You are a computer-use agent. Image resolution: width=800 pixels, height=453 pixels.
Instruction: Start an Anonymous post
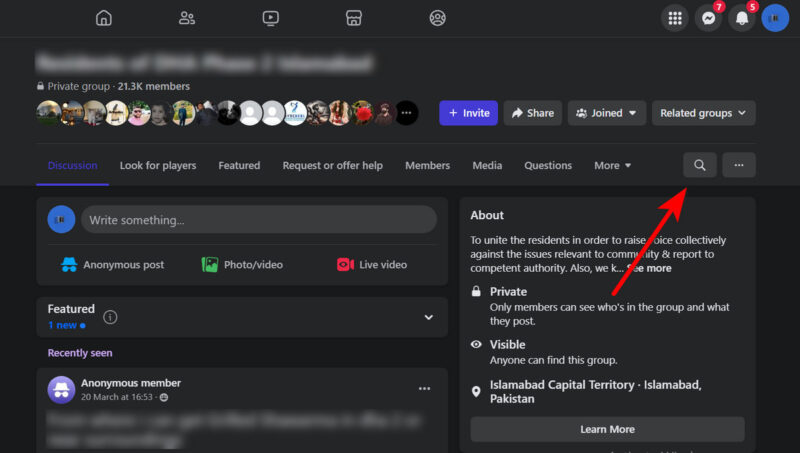pyautogui.click(x=113, y=265)
